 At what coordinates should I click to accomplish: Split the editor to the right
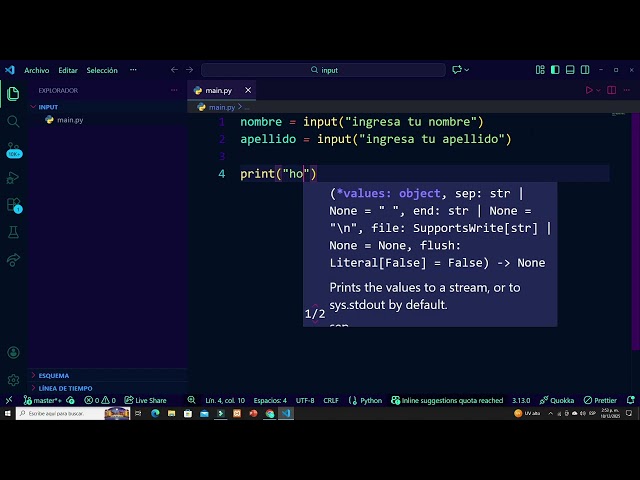(x=611, y=90)
